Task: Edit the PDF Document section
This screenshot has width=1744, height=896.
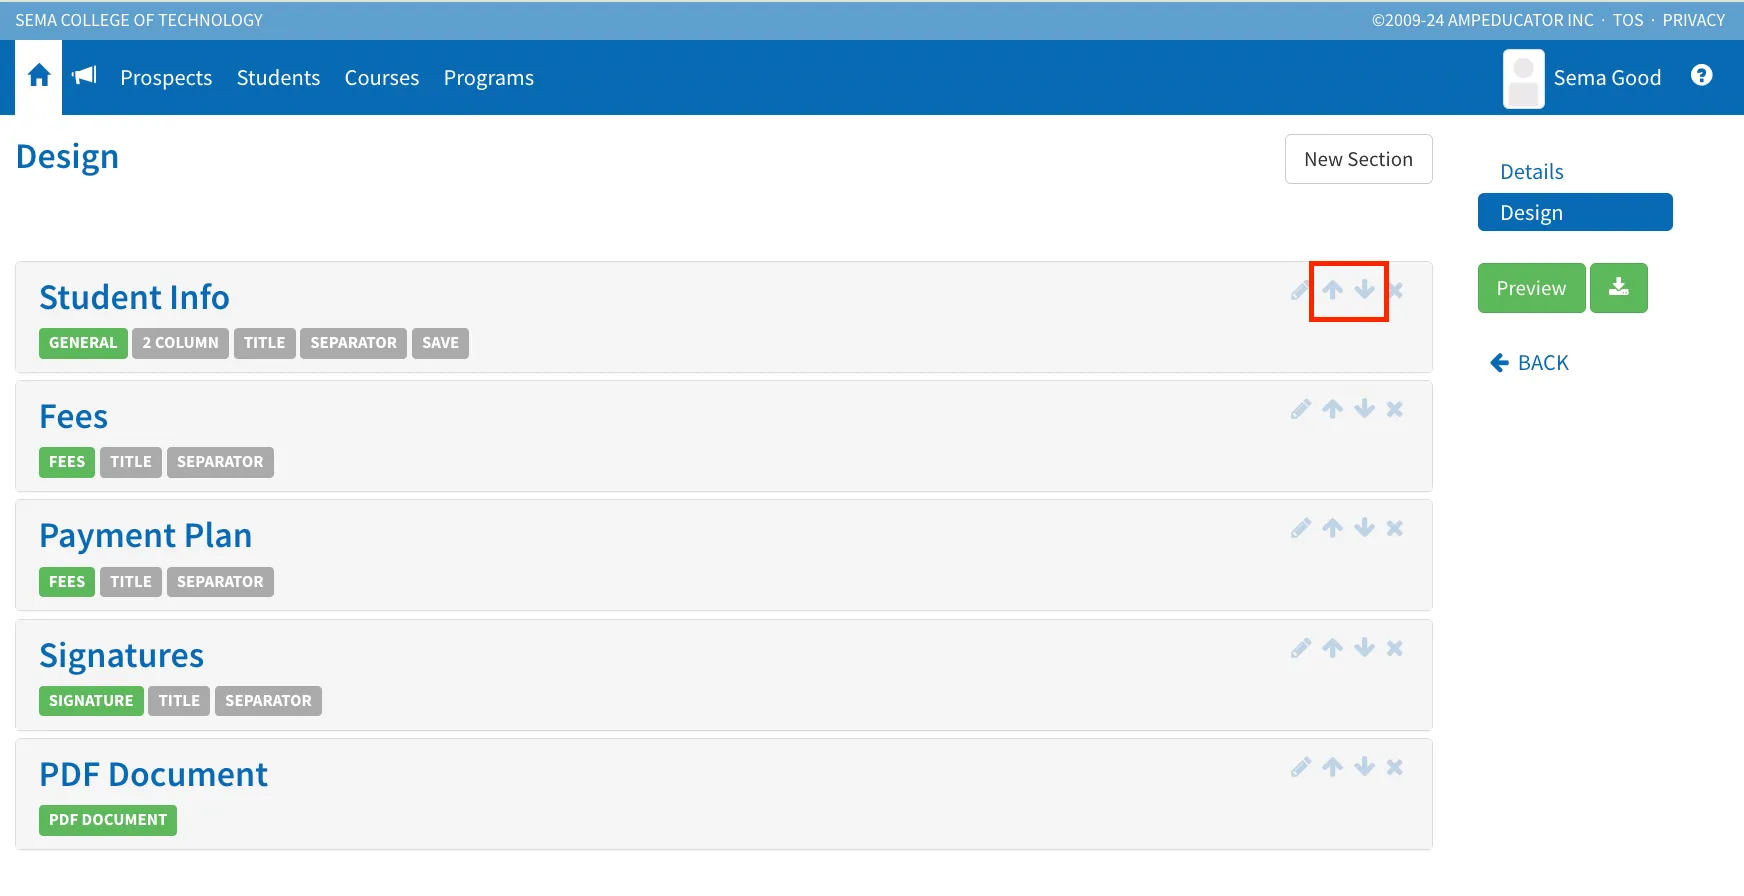Action: (1300, 767)
